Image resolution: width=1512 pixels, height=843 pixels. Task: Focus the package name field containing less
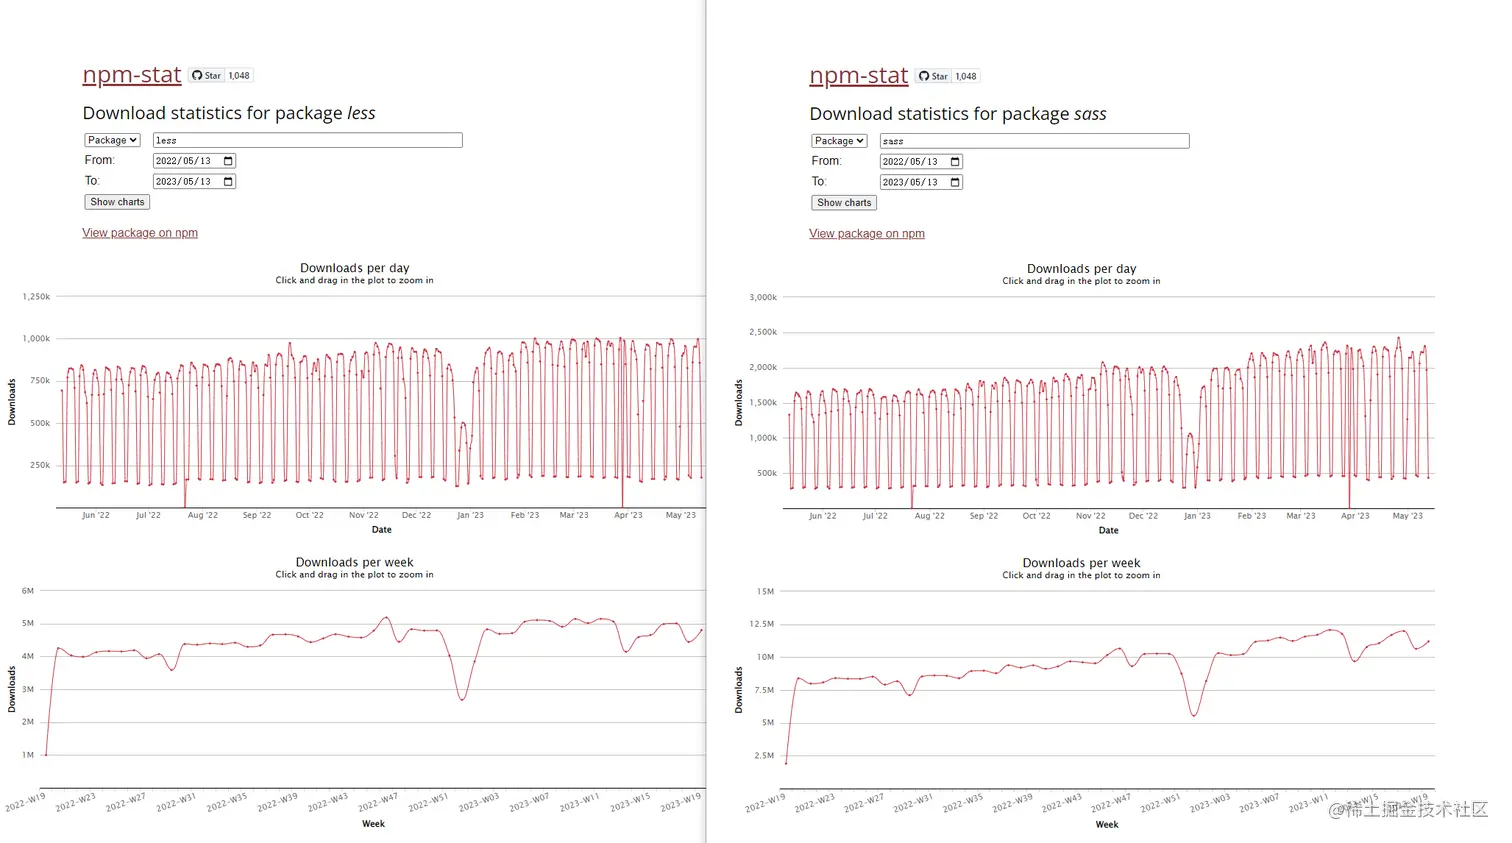click(308, 140)
